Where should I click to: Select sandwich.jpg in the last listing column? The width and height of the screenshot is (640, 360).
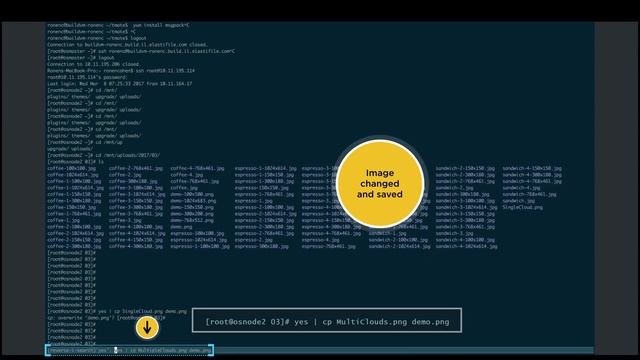point(518,201)
